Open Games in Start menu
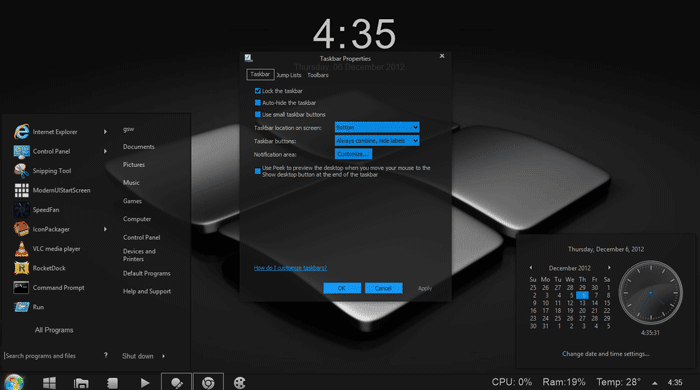This screenshot has height=390, width=700. (x=132, y=201)
